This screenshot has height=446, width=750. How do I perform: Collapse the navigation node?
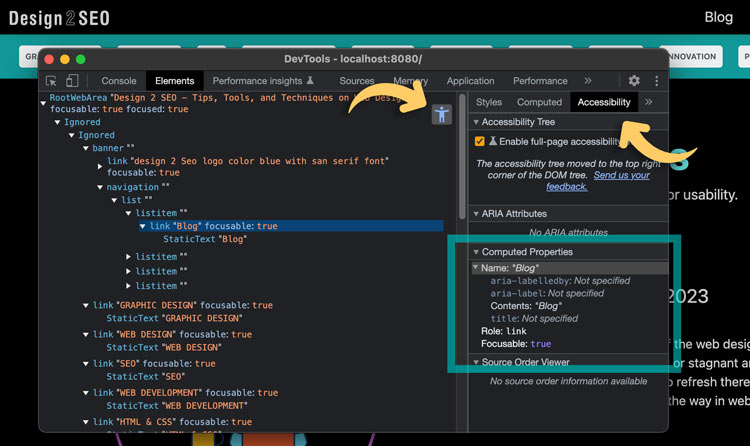point(100,187)
